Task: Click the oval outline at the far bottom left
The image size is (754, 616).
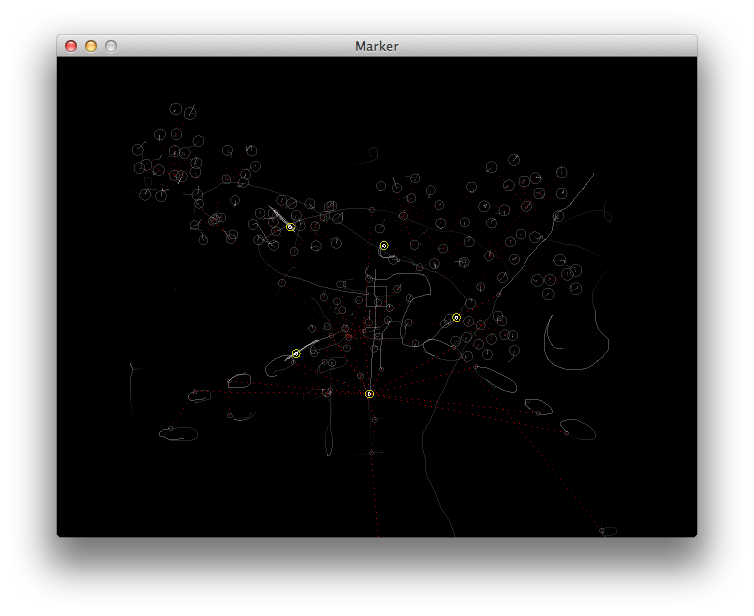Action: tap(178, 434)
